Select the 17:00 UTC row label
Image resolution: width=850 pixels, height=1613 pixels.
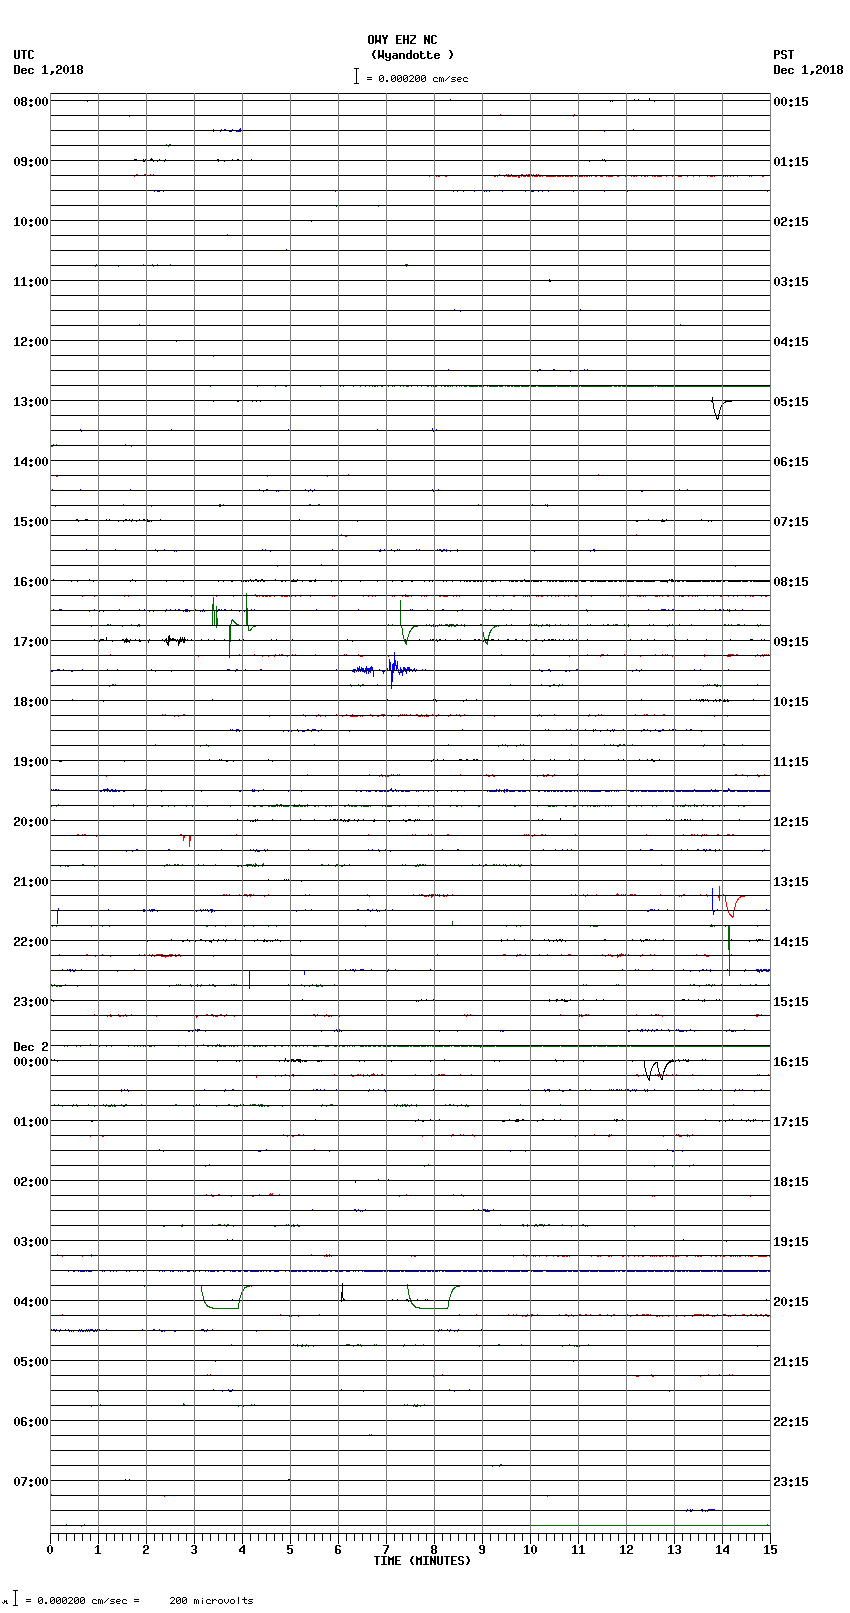click(31, 642)
